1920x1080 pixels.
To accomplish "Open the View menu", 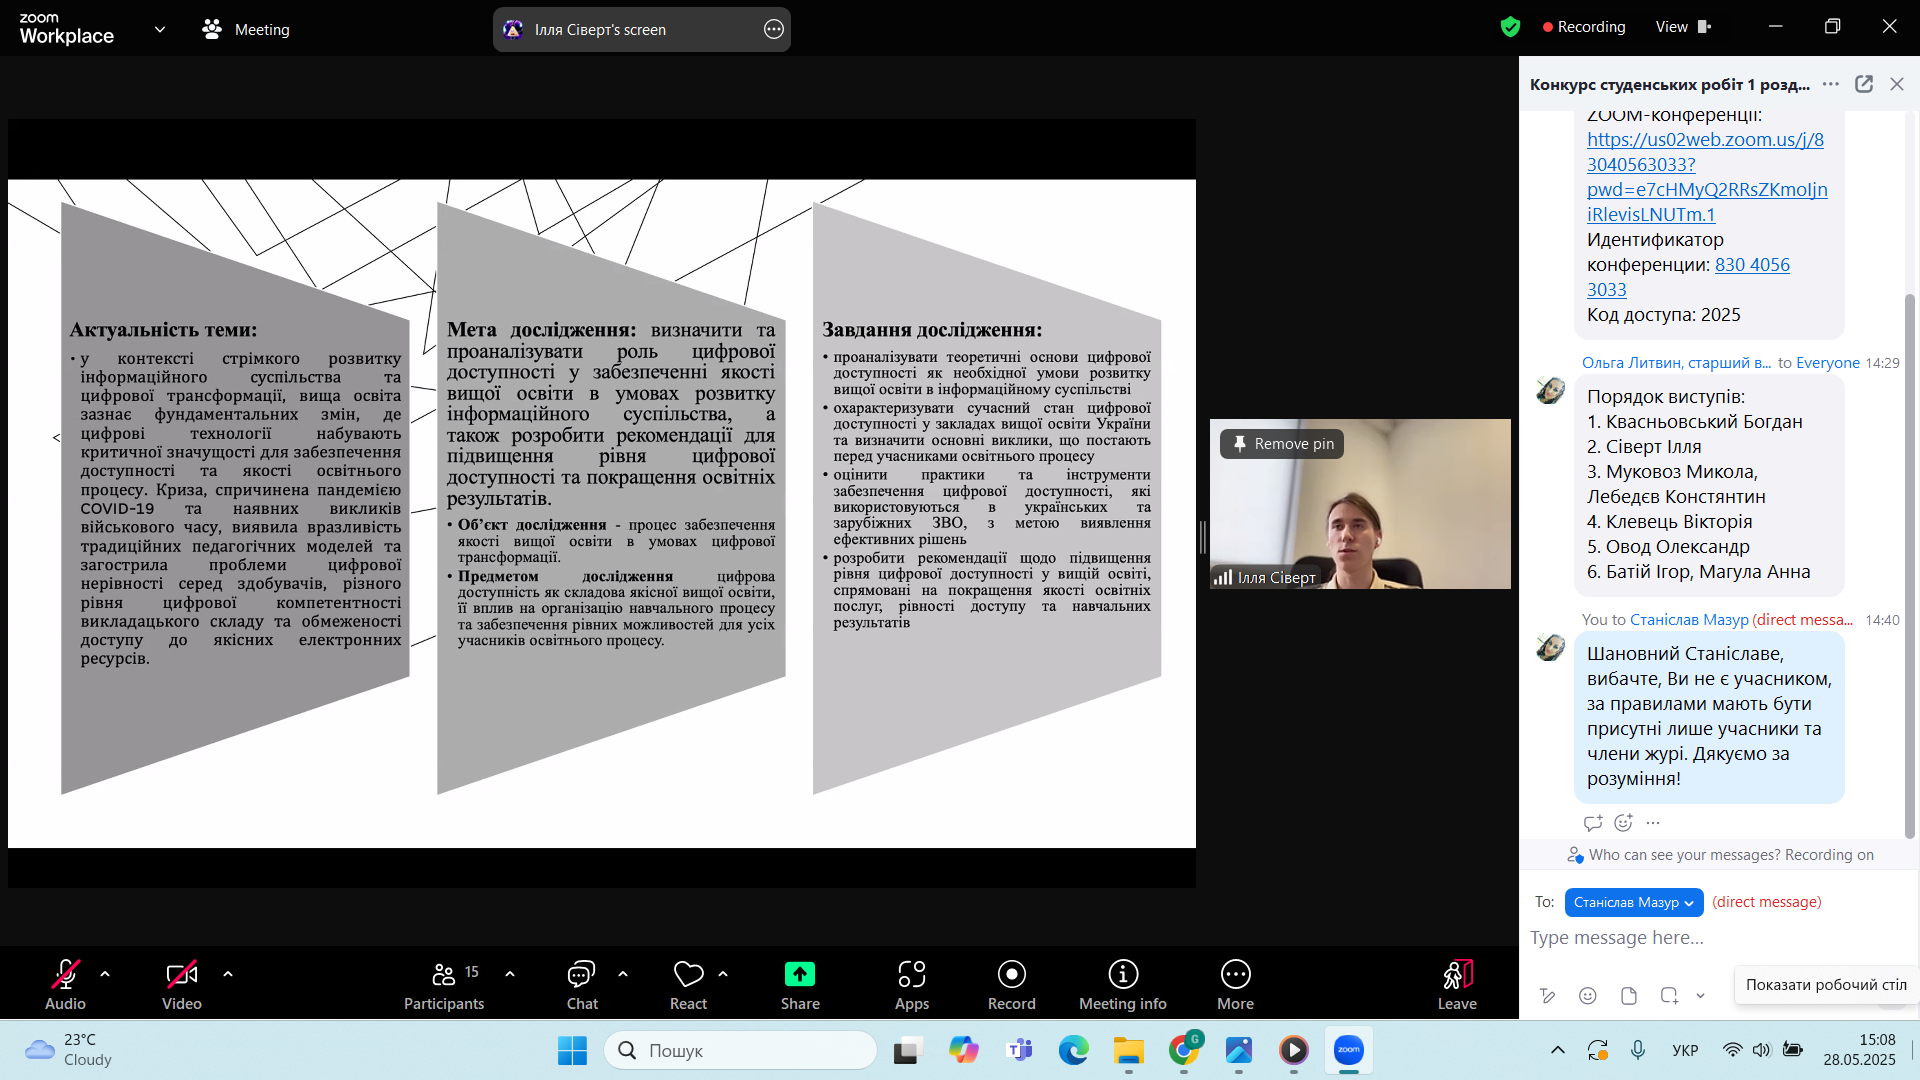I will (1683, 27).
